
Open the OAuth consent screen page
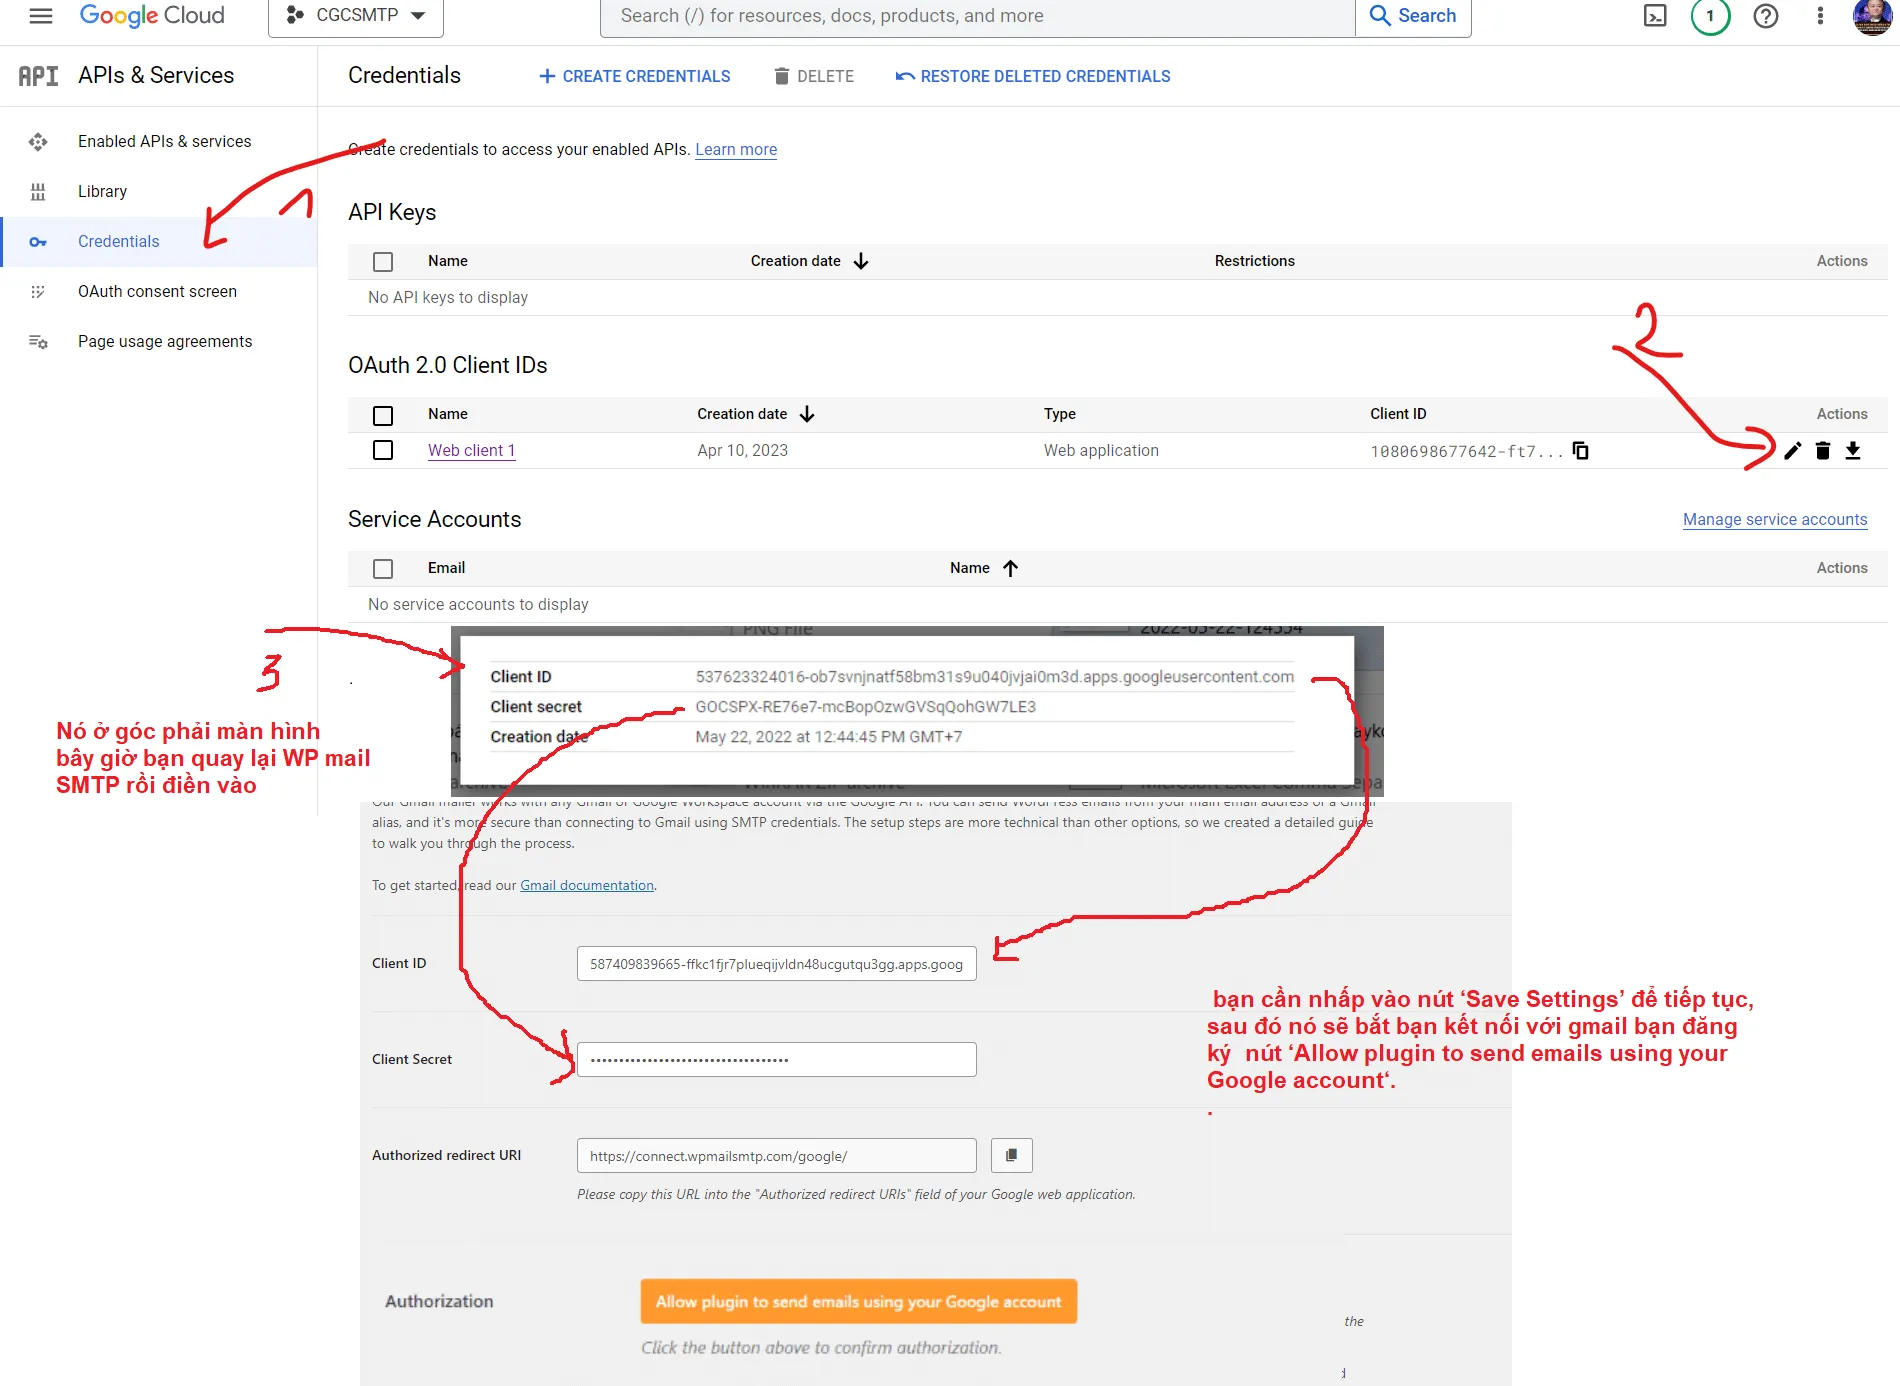coord(158,291)
